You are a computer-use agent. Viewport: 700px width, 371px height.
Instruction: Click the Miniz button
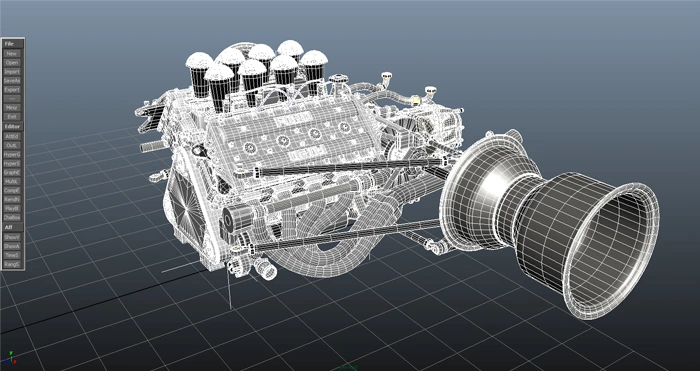pos(12,108)
